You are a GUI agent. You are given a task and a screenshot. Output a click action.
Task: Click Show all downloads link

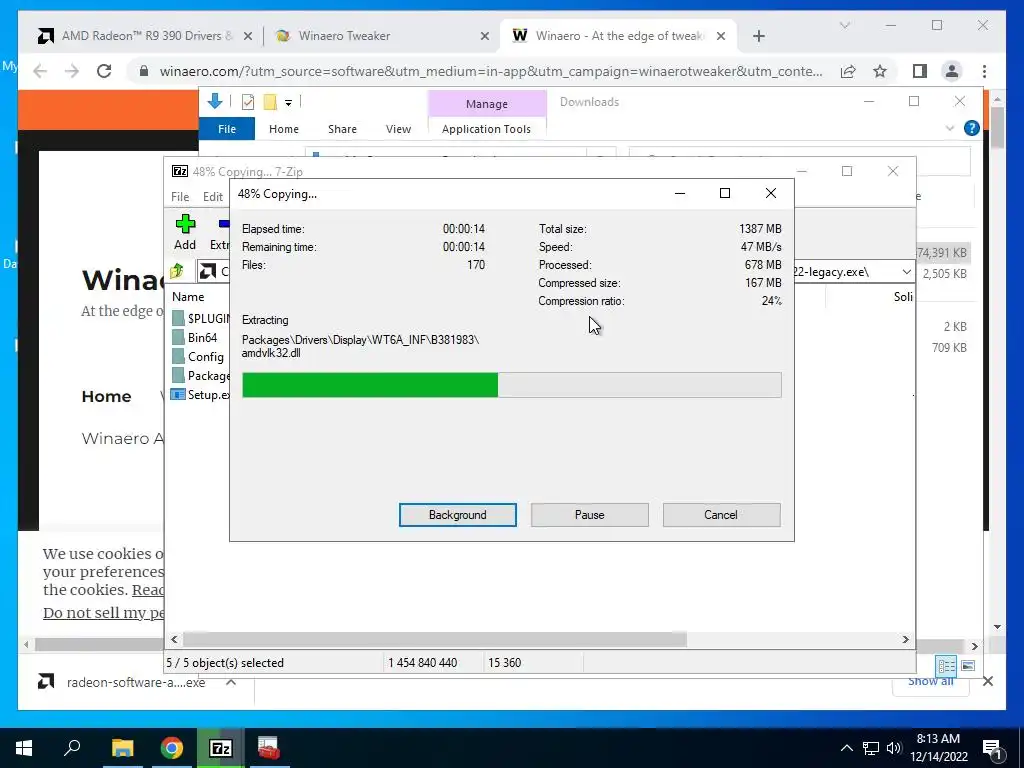930,681
